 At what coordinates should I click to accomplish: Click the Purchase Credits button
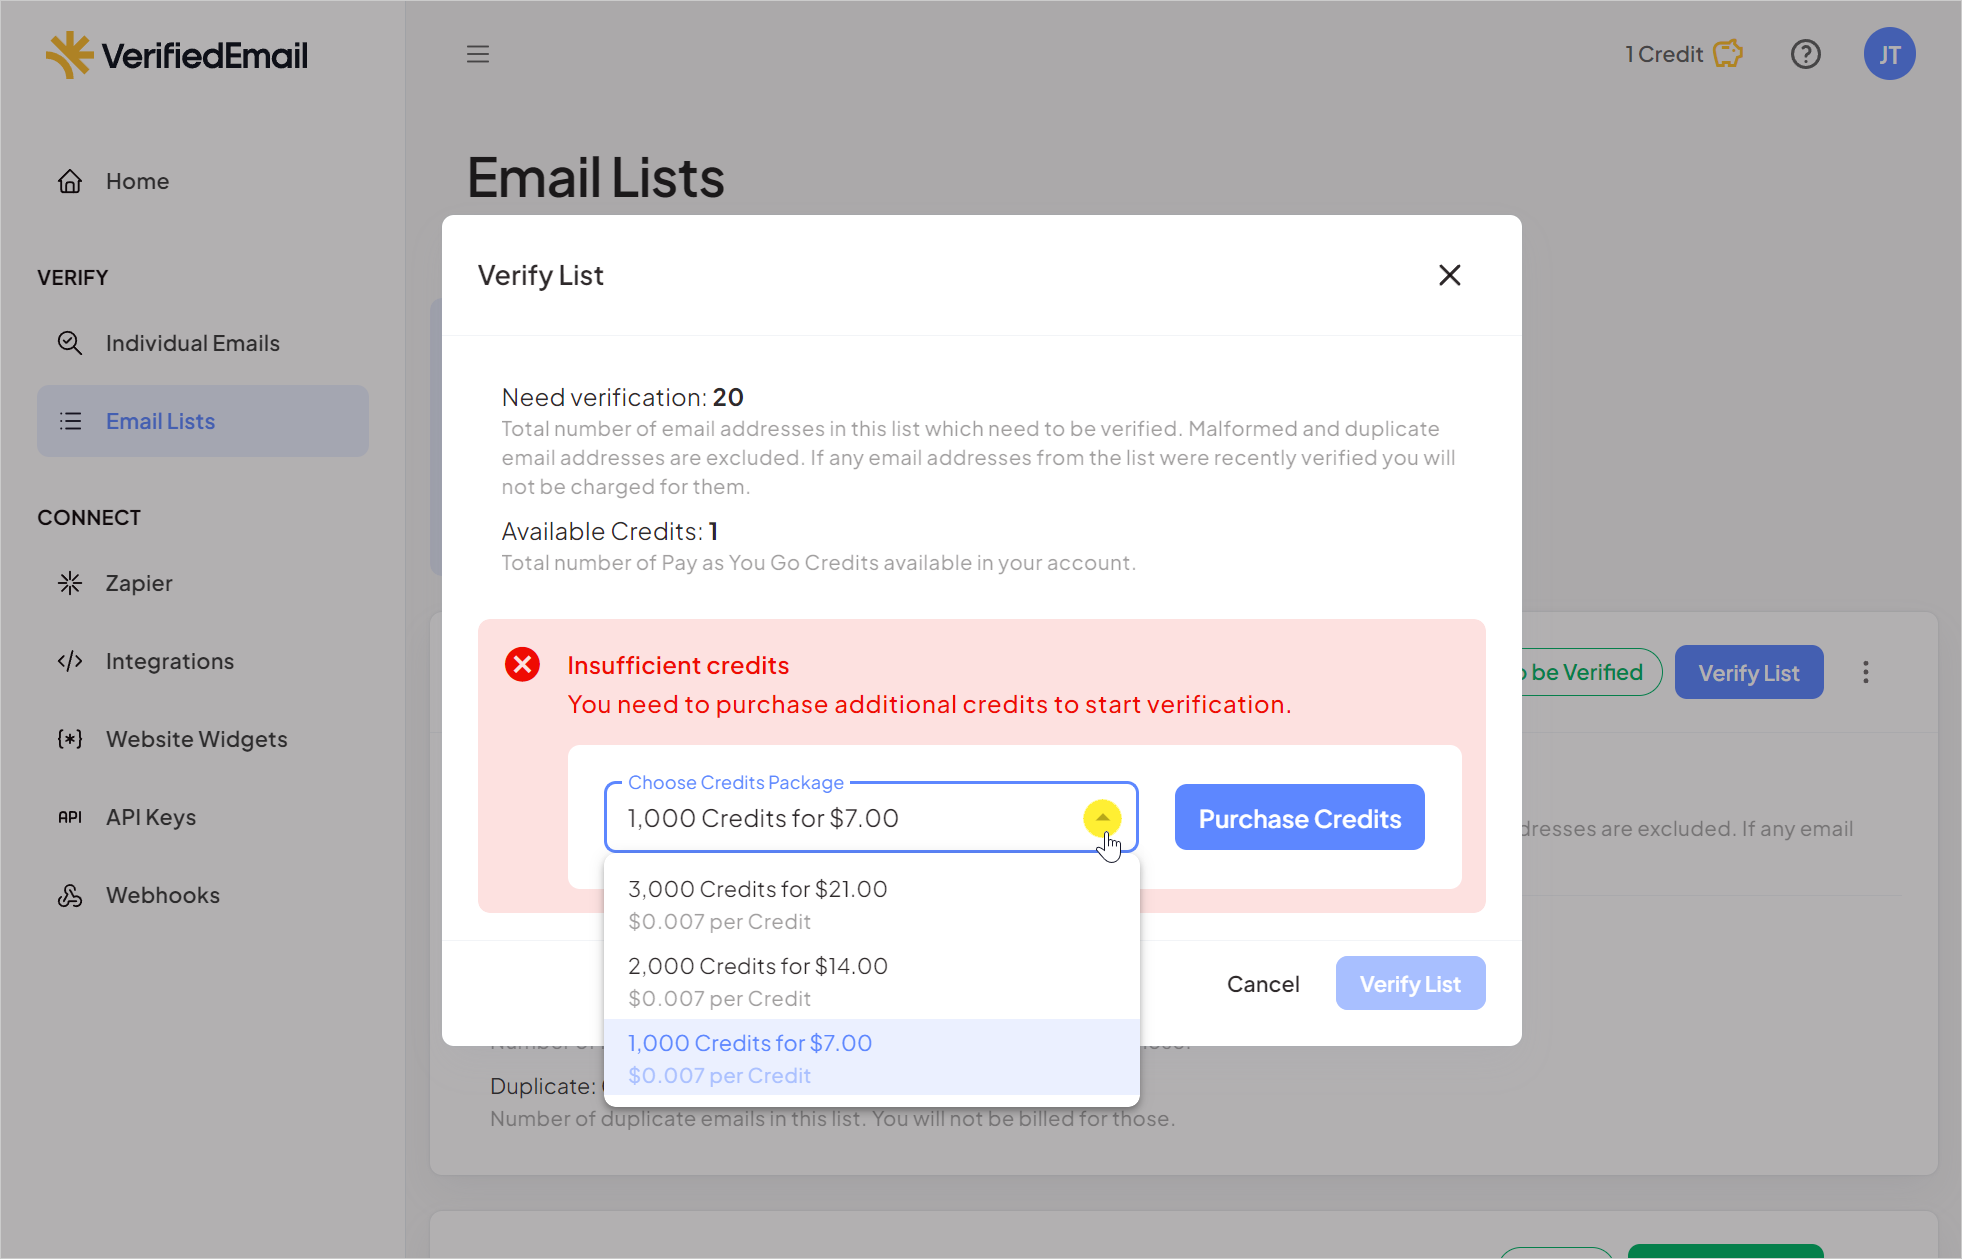(x=1300, y=817)
